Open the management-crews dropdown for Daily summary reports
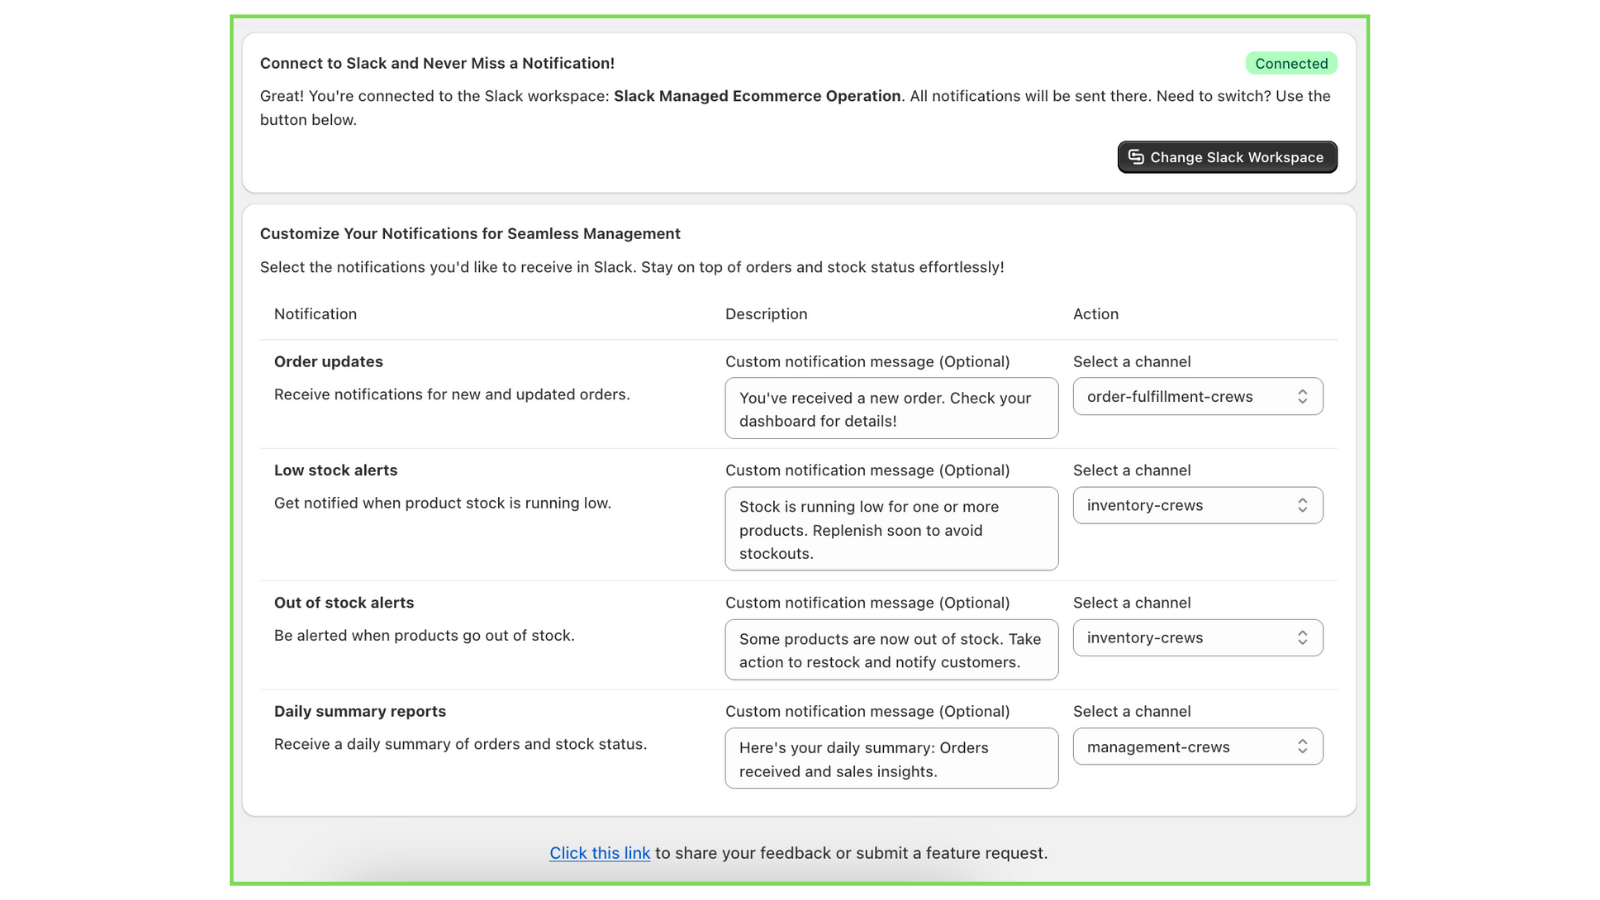The image size is (1600, 900). click(x=1197, y=746)
